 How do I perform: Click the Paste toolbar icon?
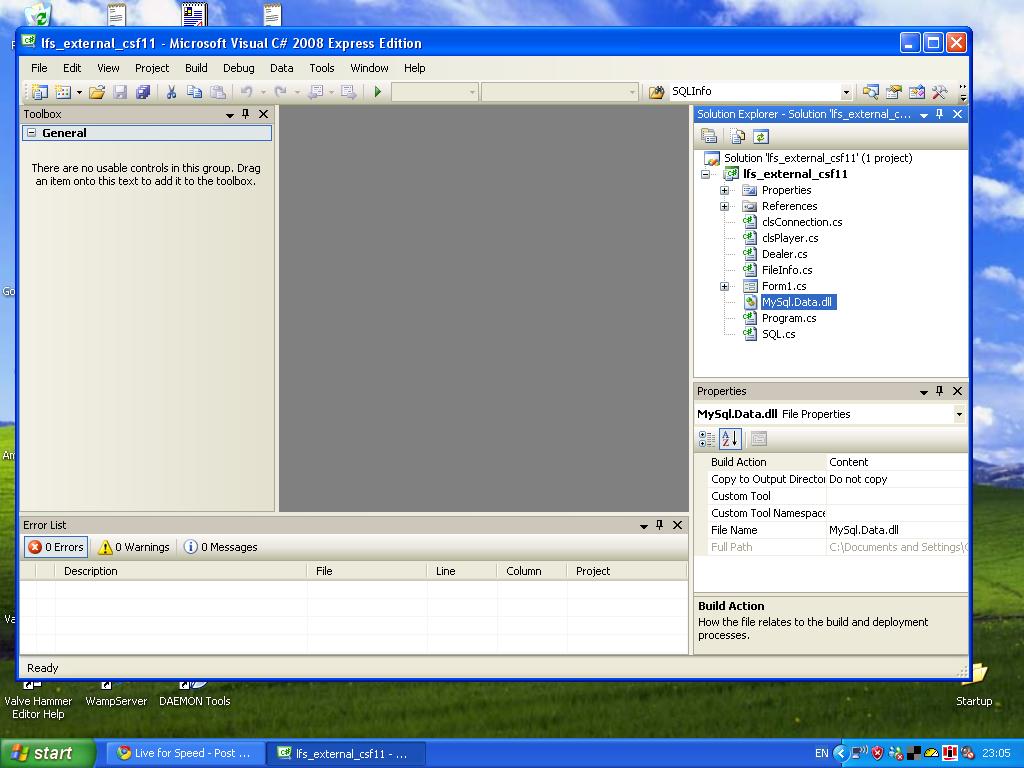click(217, 92)
